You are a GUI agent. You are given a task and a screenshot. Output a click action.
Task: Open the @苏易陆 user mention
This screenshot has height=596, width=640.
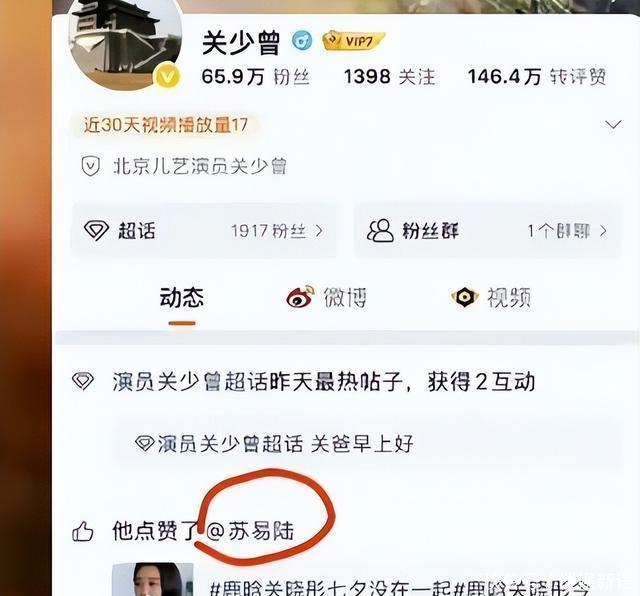250,532
